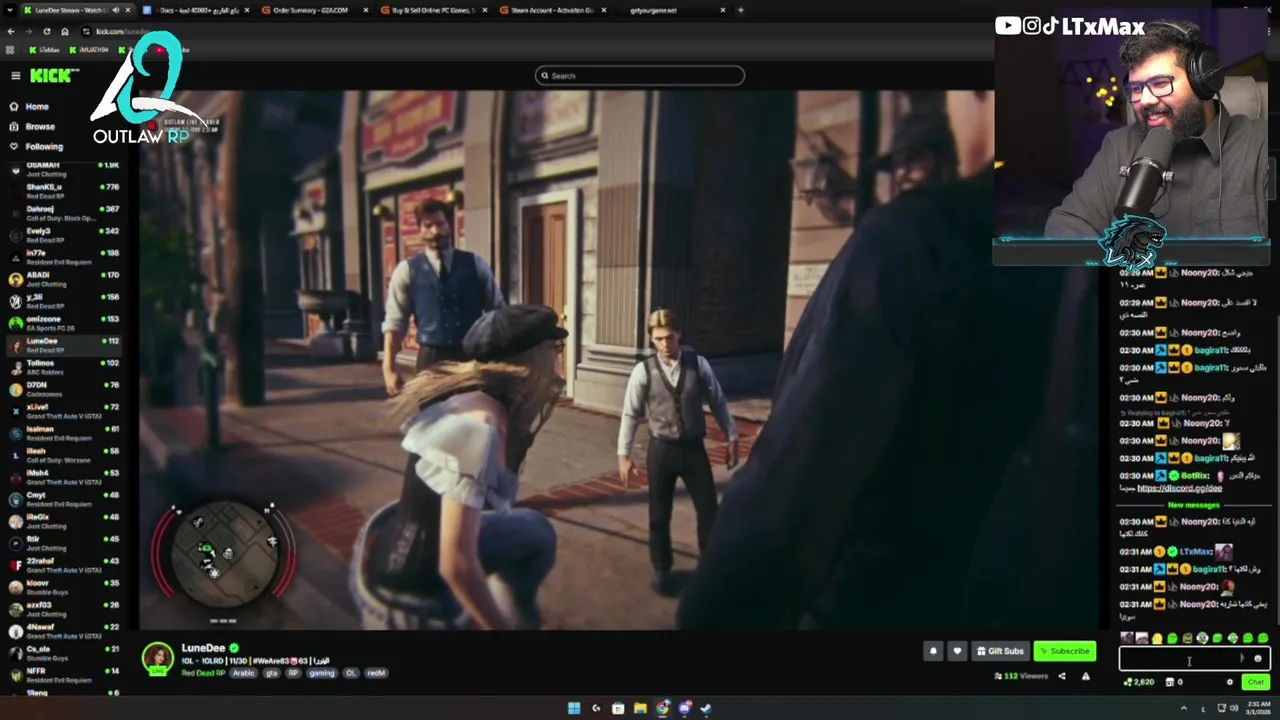The width and height of the screenshot is (1280, 720).
Task: Click the green Chat send button
Action: tap(1255, 682)
